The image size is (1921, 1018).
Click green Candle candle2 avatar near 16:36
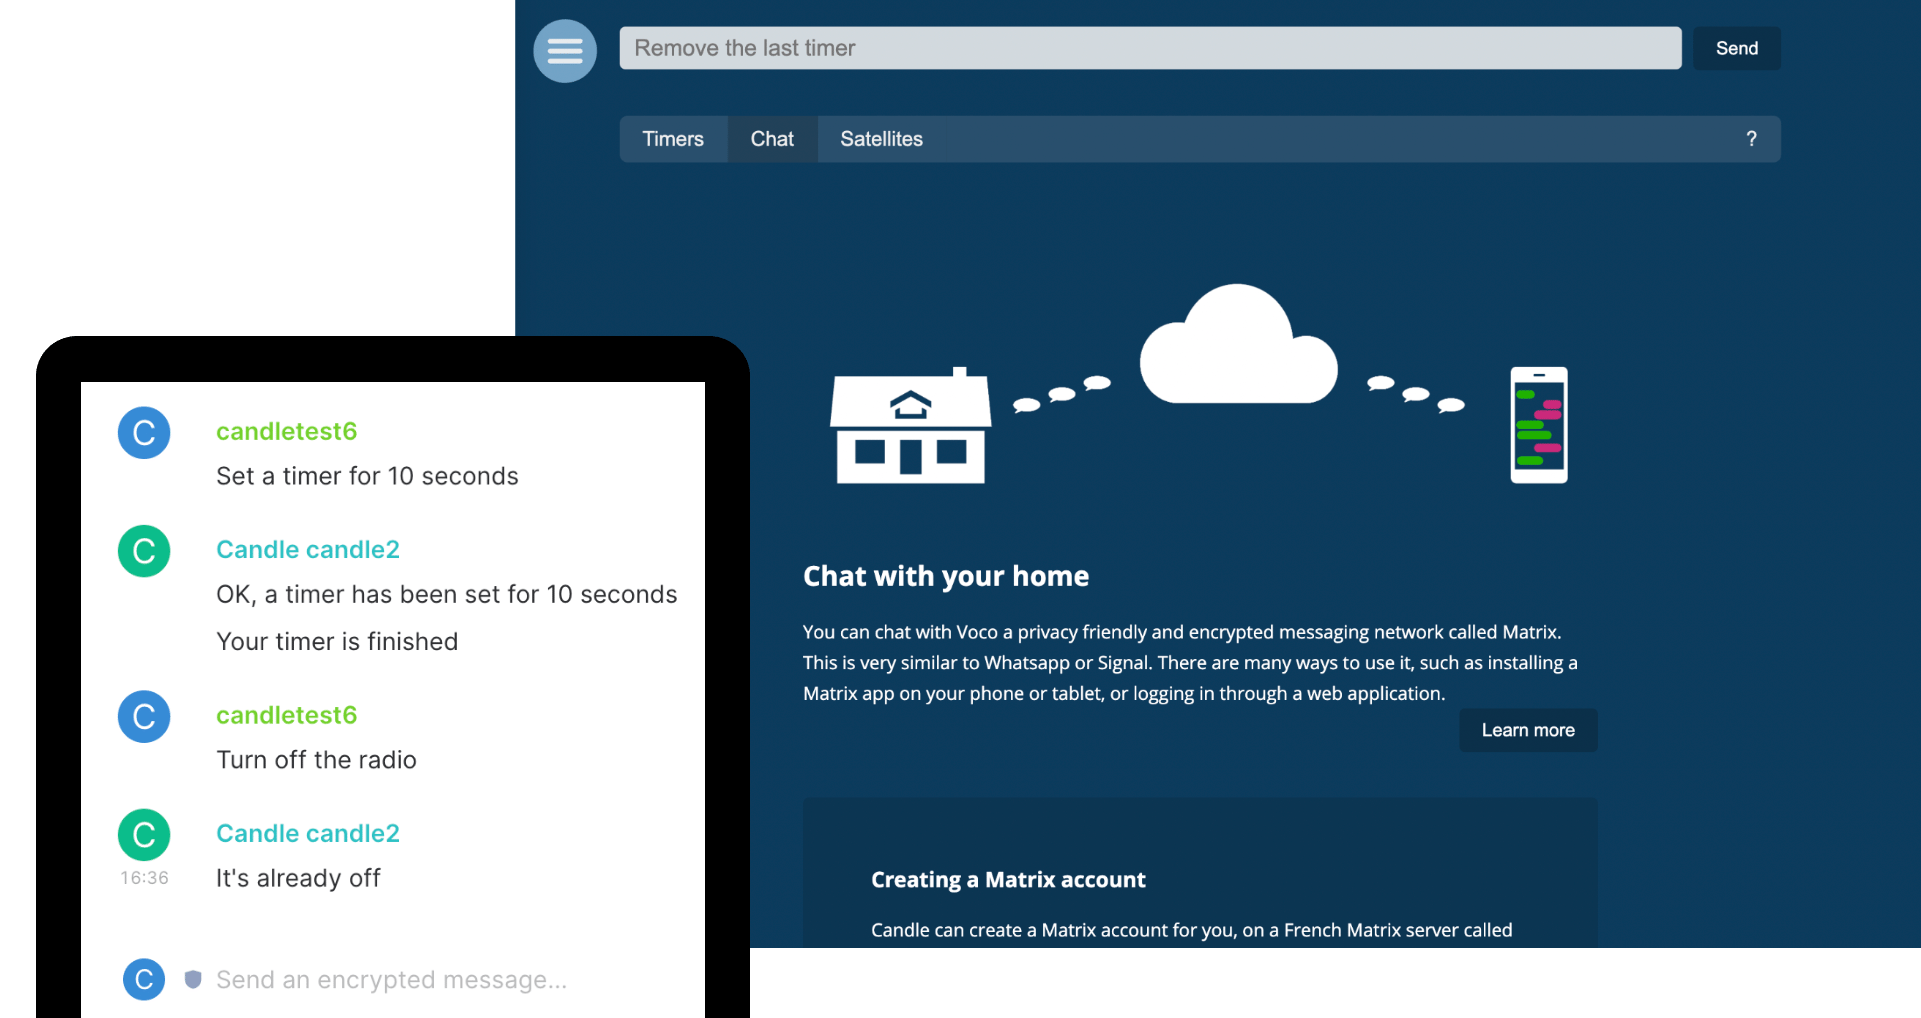tap(144, 835)
